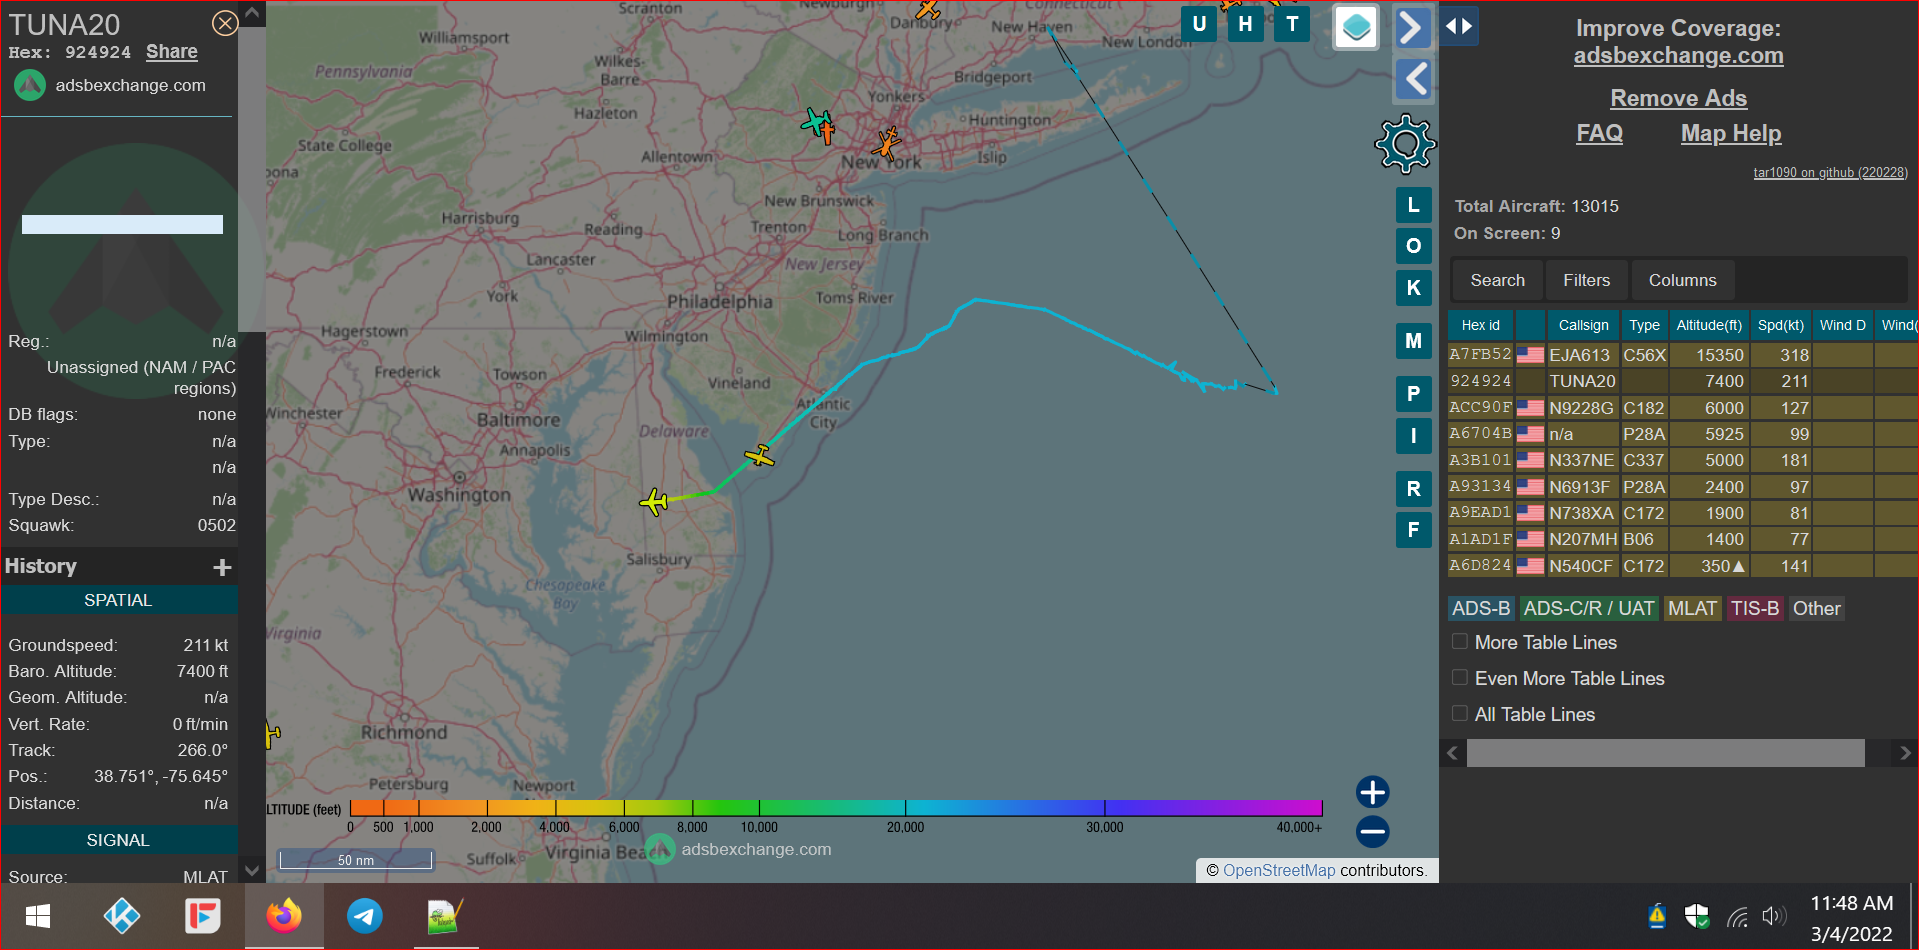Open the Windows Start menu
Image resolution: width=1919 pixels, height=950 pixels.
(38, 916)
